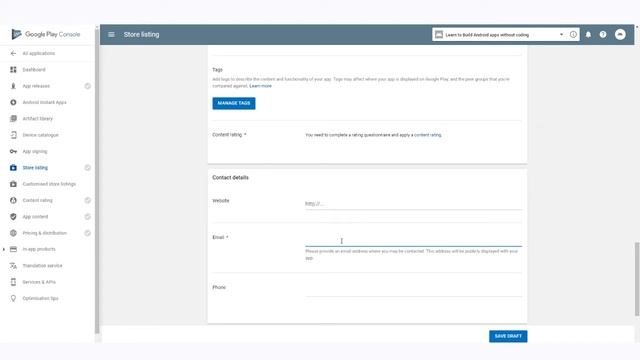This screenshot has width=640, height=360.
Task: Open Services & APIs icon
Action: pos(13,282)
